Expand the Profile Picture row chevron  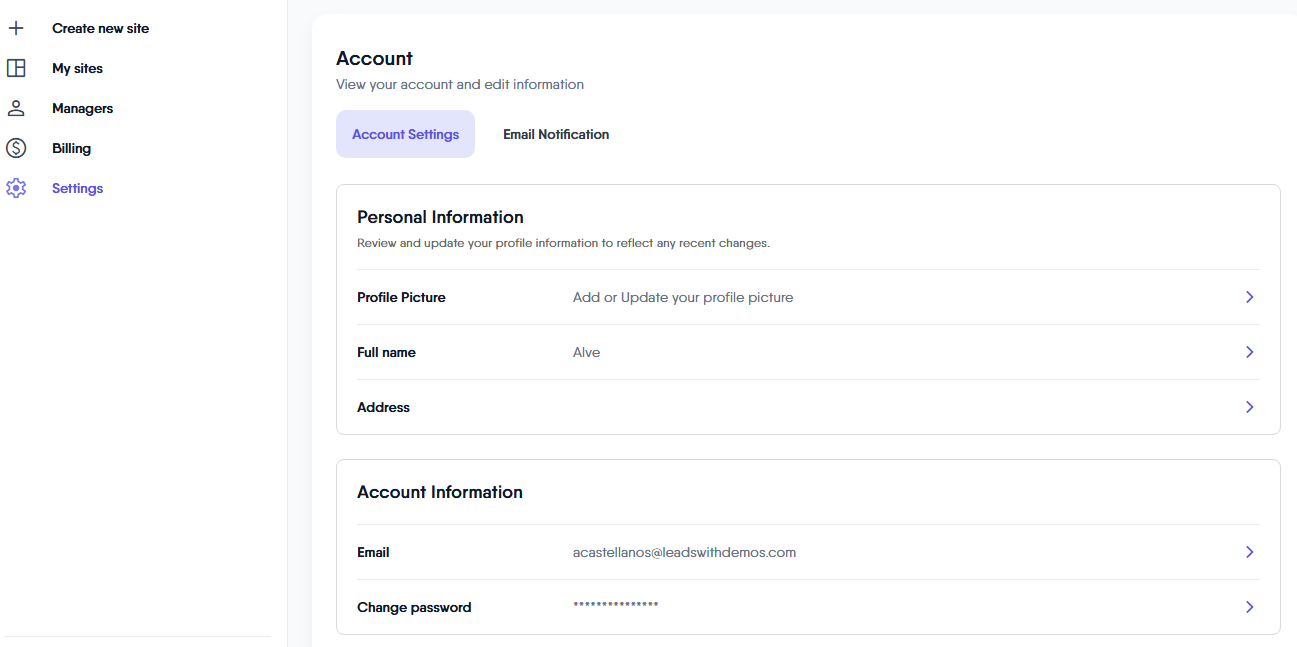pyautogui.click(x=1250, y=297)
